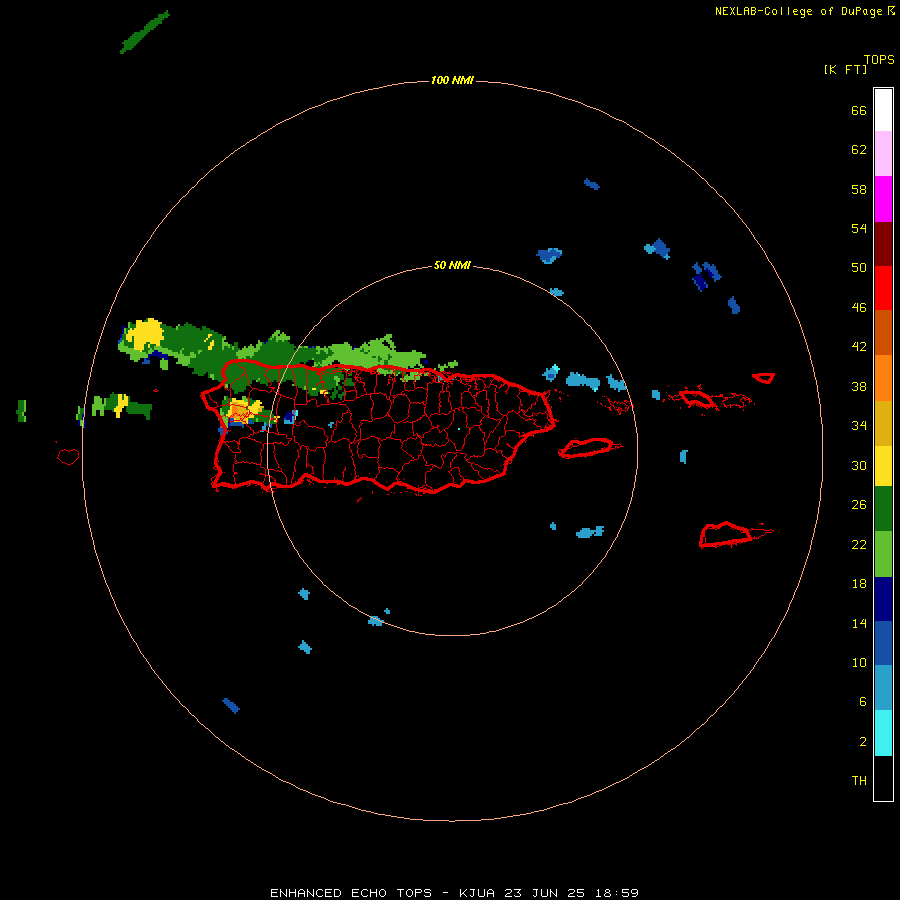
Task: Click the 42 legend value
Action: (859, 347)
